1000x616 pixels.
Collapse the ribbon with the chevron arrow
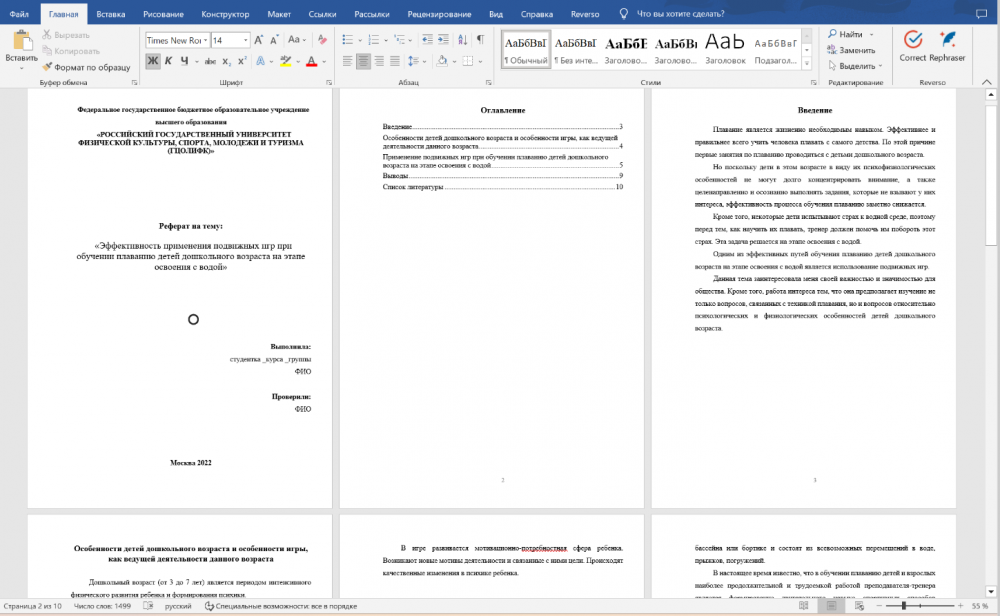click(987, 82)
